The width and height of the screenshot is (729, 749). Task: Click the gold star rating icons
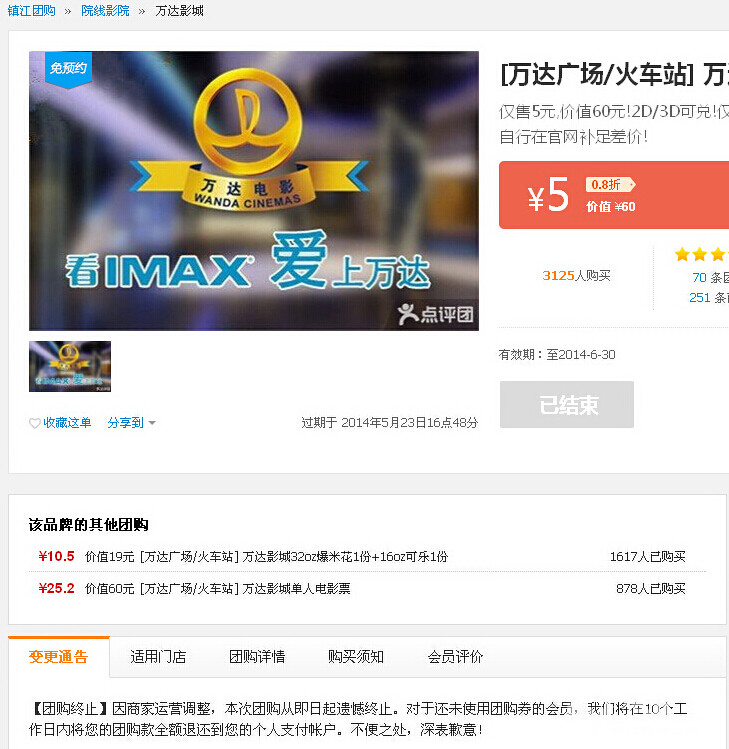(x=700, y=254)
